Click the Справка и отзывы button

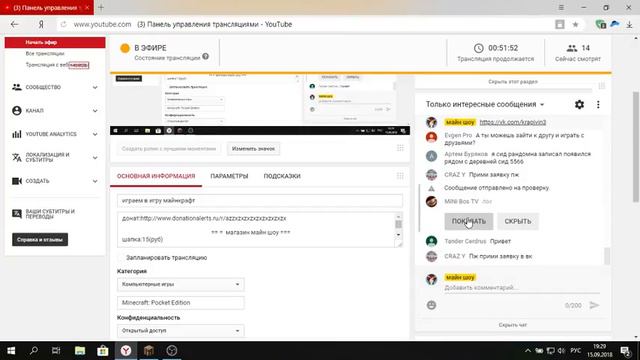tap(40, 240)
